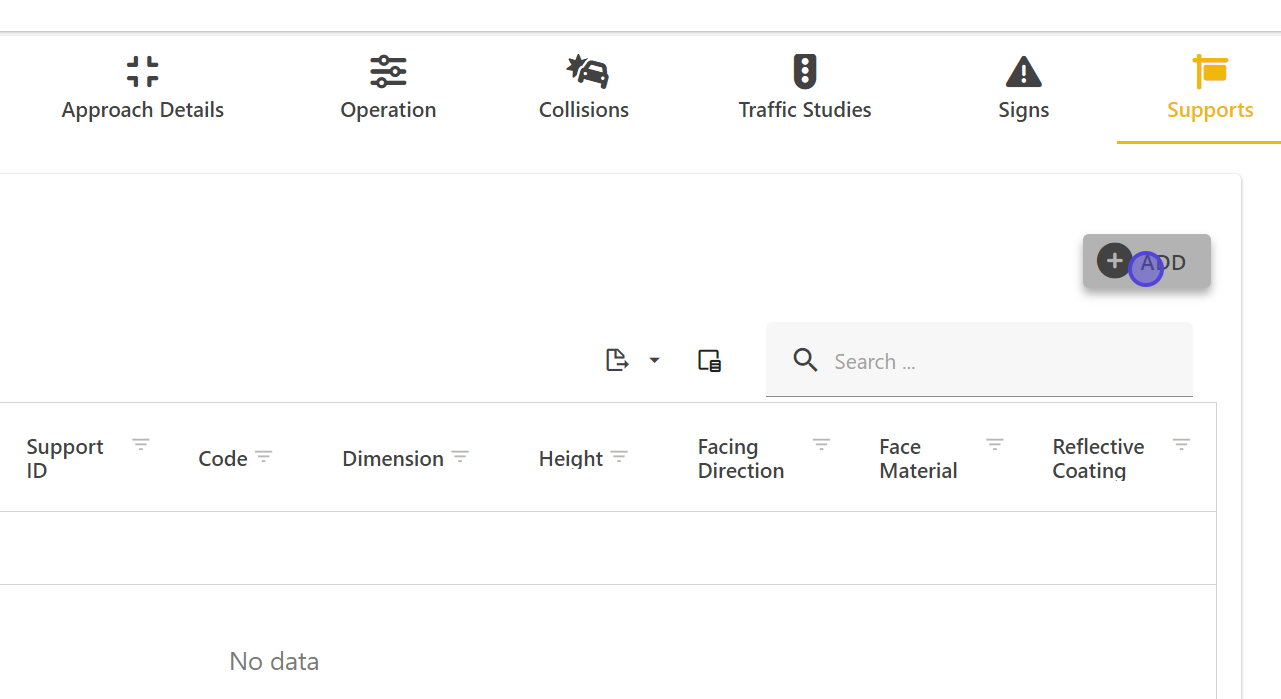Screen dimensions: 1281x699
Task: Expand the export dropdown arrow
Action: pyautogui.click(x=654, y=360)
